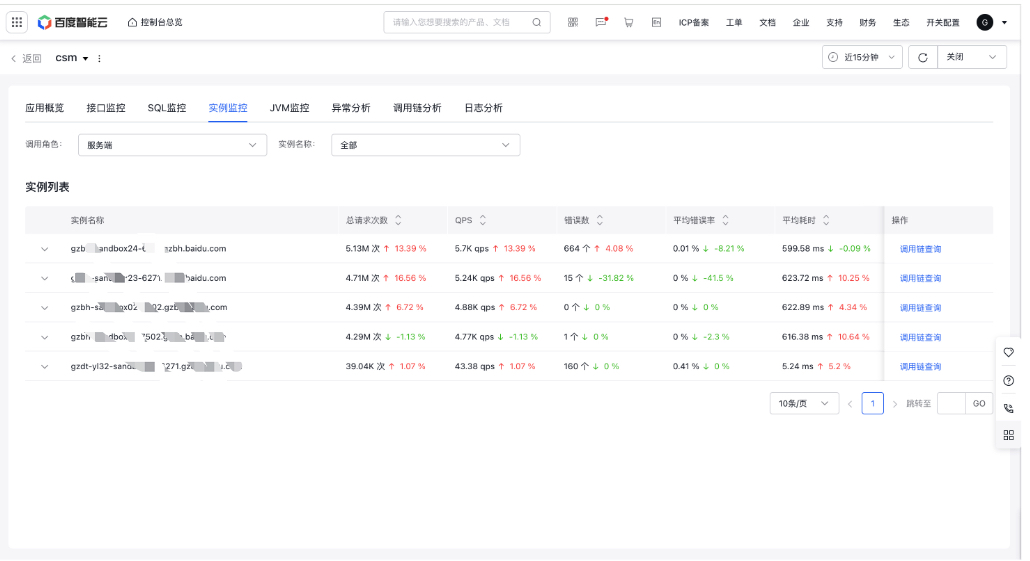Select page 1 in pagination
This screenshot has height=561, width=1030.
872,403
